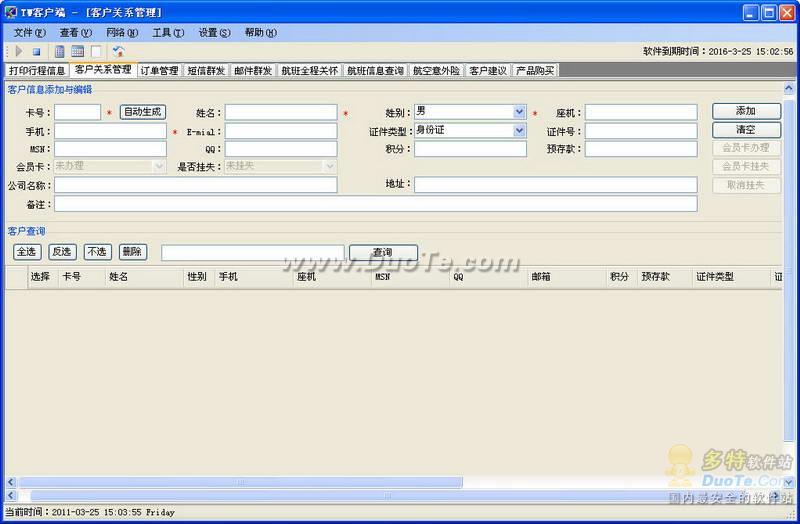Screen dimensions: 800x524
Task: Focus the 积分 input field
Action: coord(470,149)
